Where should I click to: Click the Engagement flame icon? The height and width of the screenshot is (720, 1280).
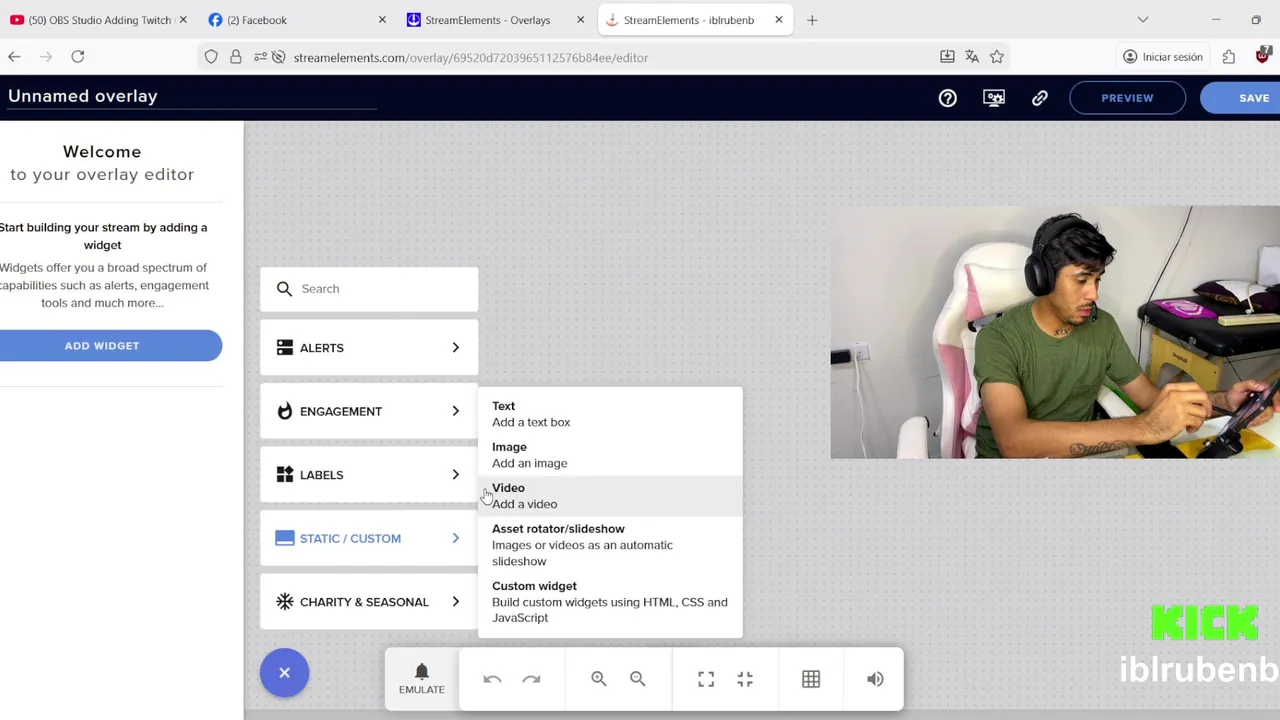pos(285,411)
